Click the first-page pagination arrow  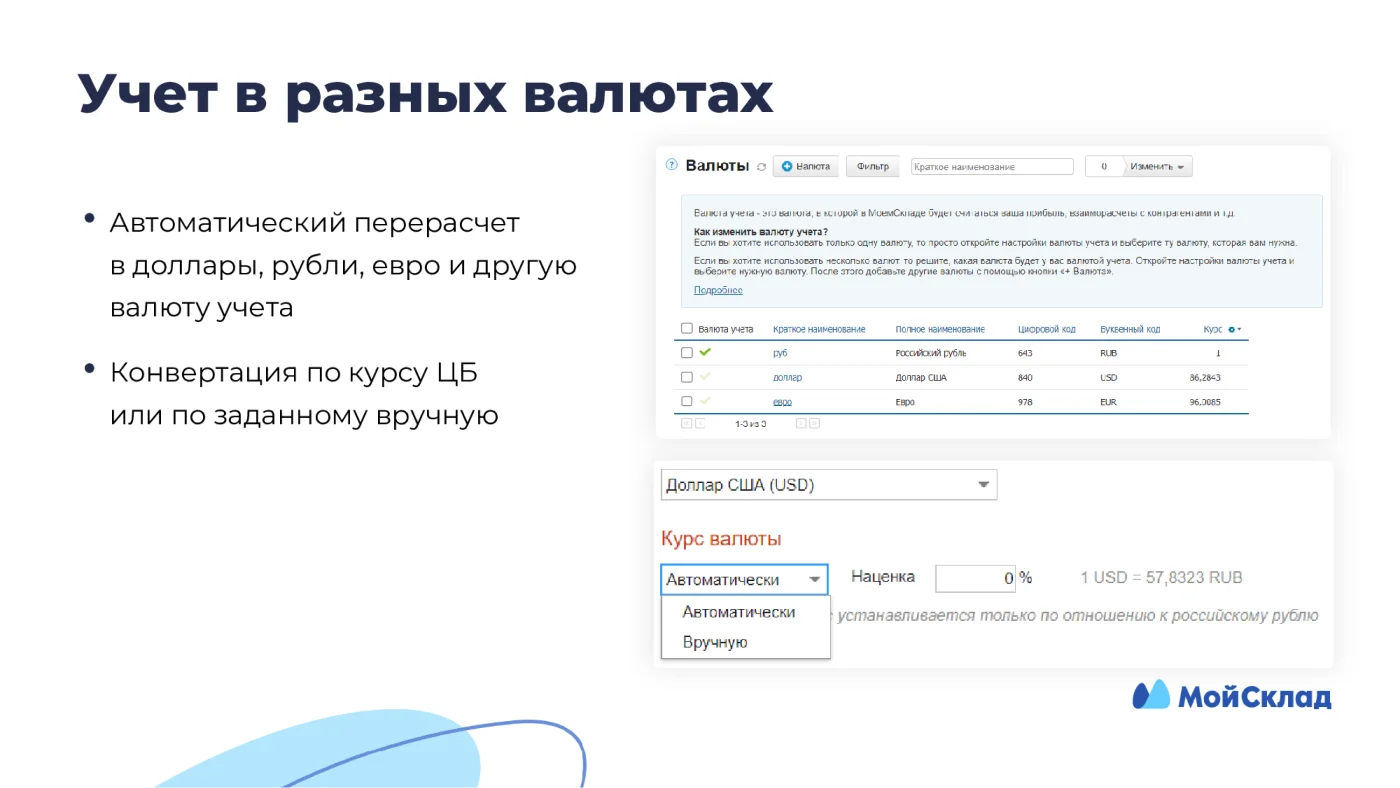click(x=686, y=424)
